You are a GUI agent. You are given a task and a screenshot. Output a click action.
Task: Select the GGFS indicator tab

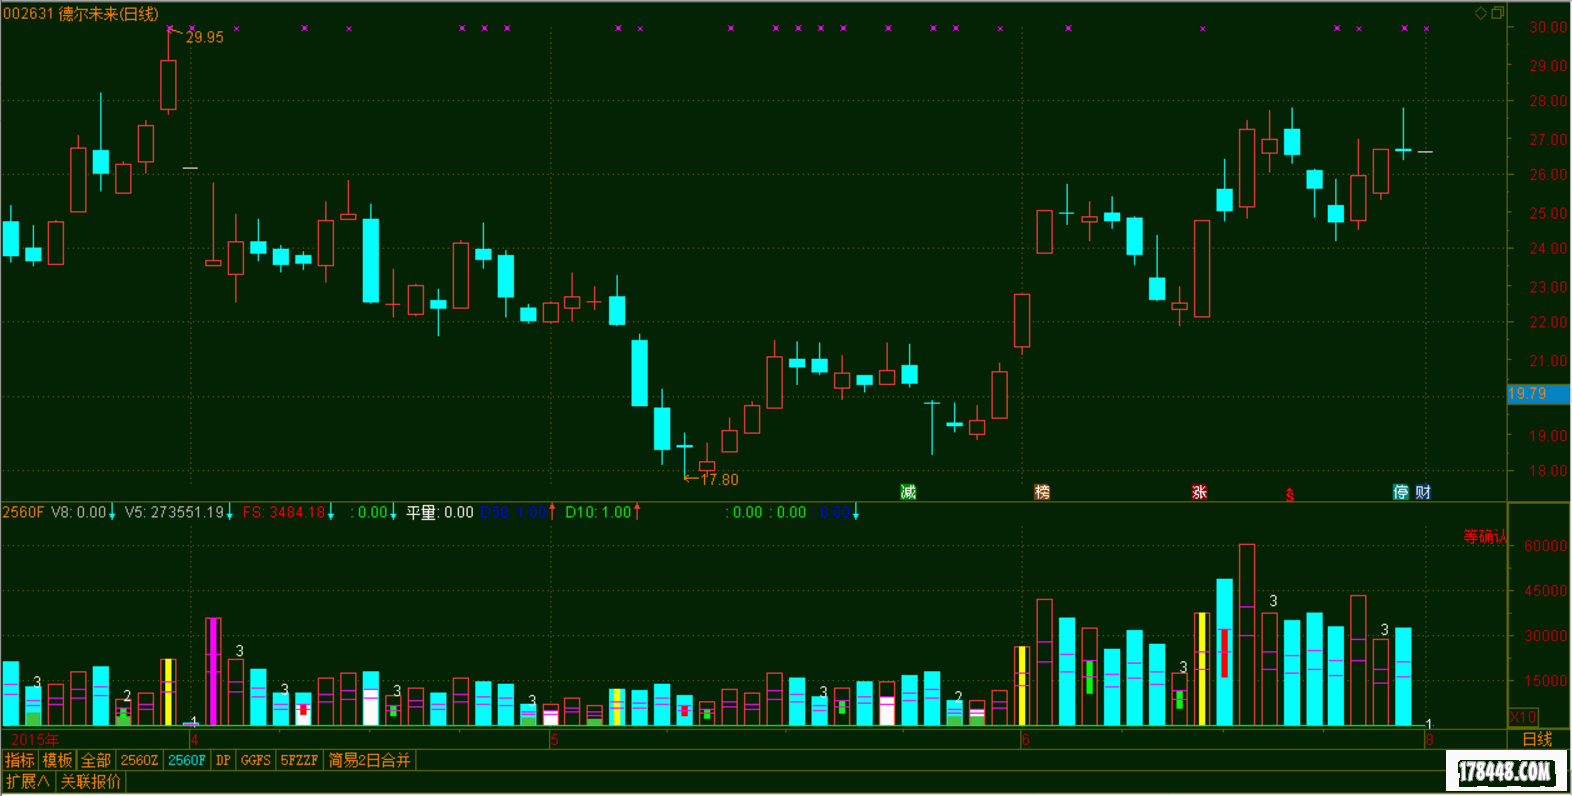255,760
